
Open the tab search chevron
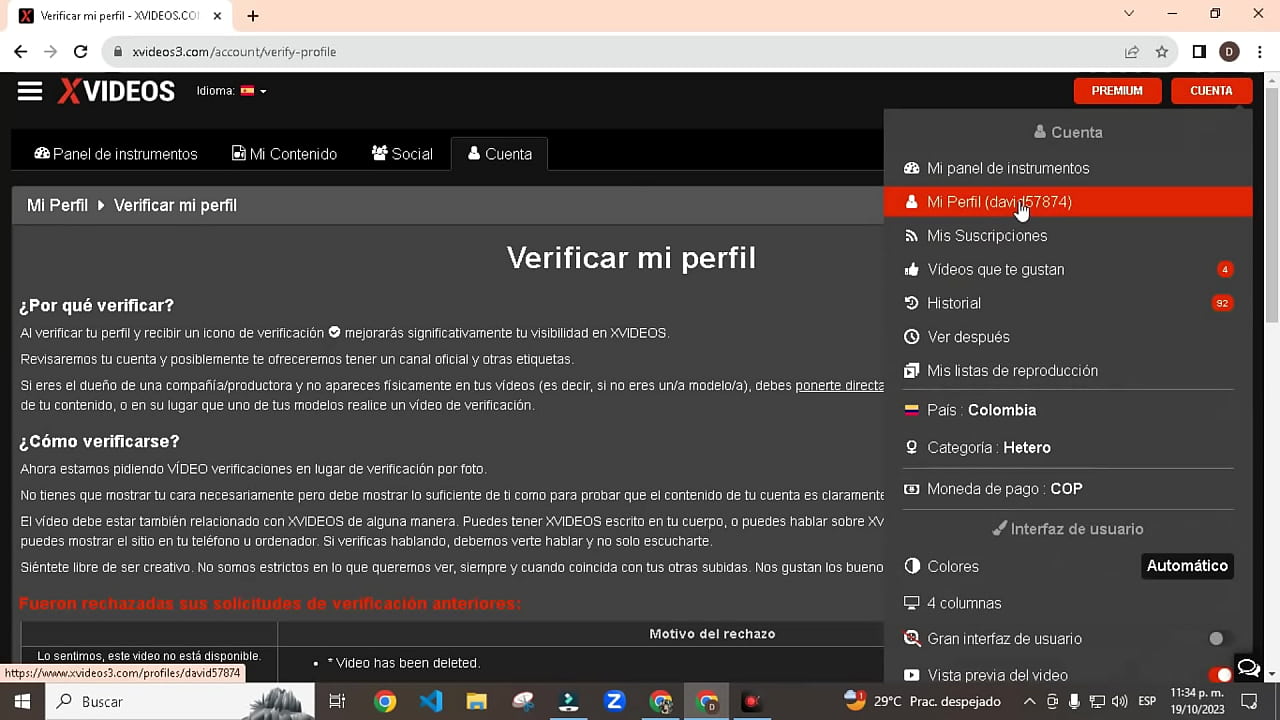[x=1129, y=14]
